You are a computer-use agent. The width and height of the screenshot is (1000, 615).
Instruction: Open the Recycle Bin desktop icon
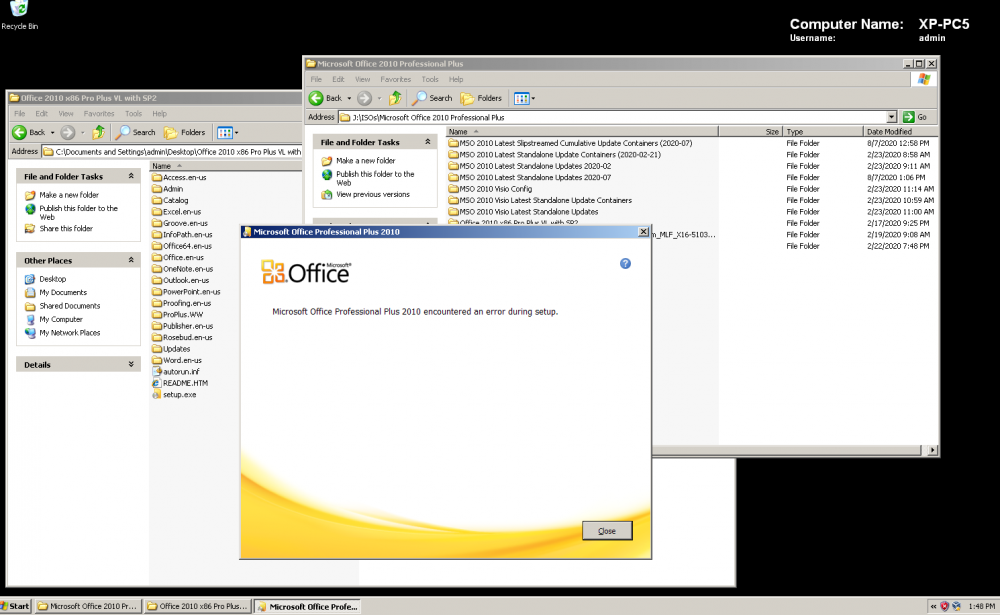pos(14,12)
